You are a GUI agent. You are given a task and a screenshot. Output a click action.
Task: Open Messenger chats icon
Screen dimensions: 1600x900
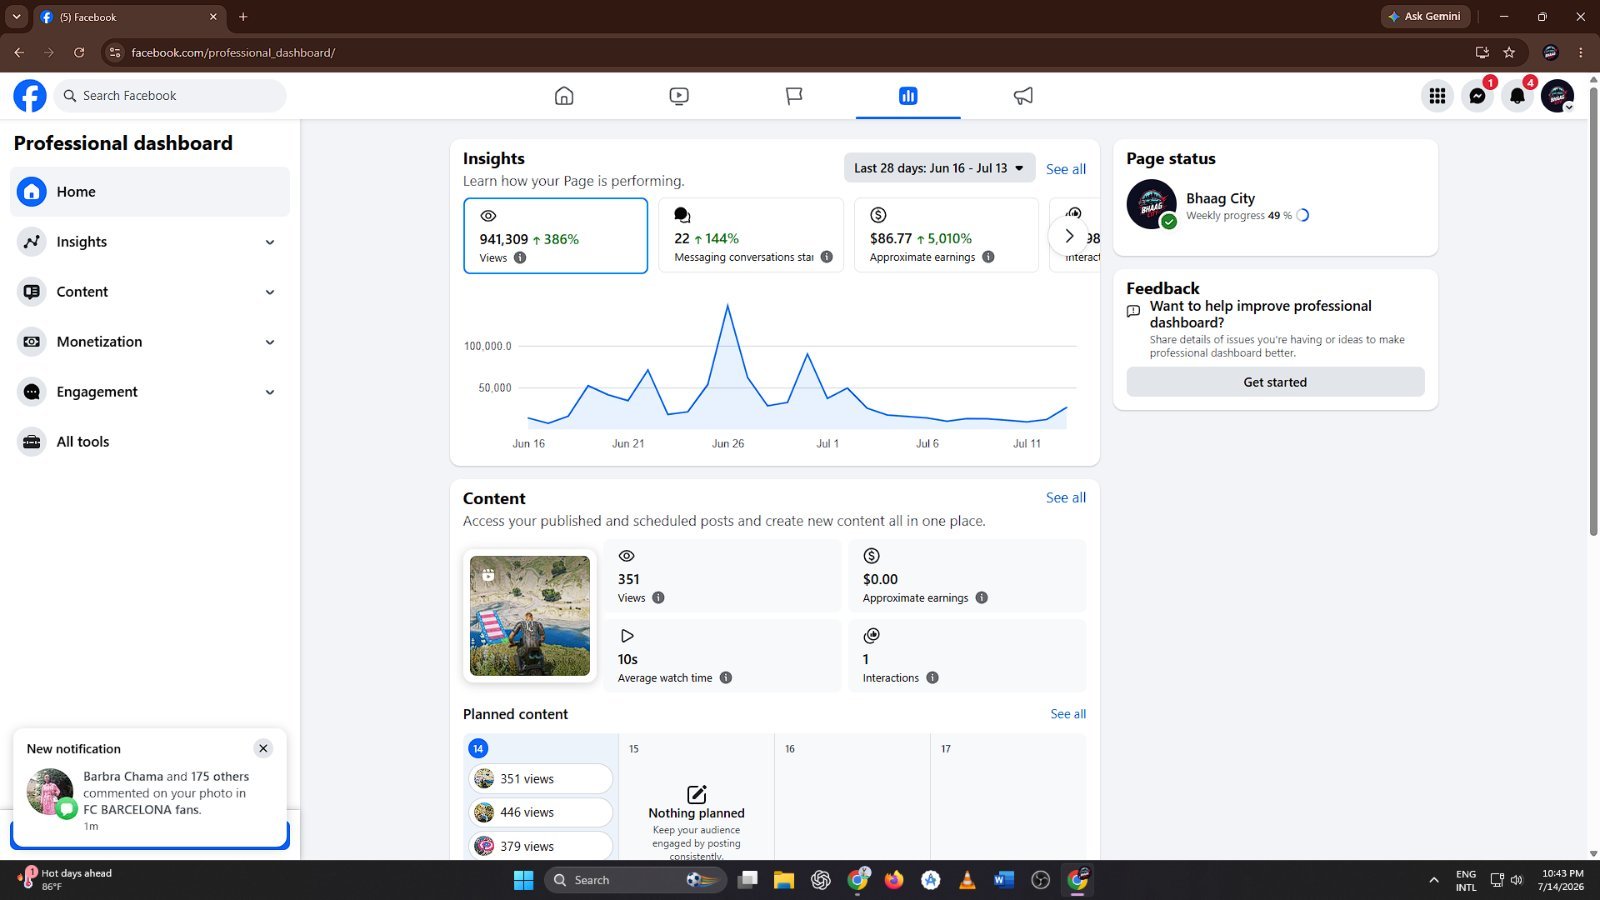(x=1477, y=96)
